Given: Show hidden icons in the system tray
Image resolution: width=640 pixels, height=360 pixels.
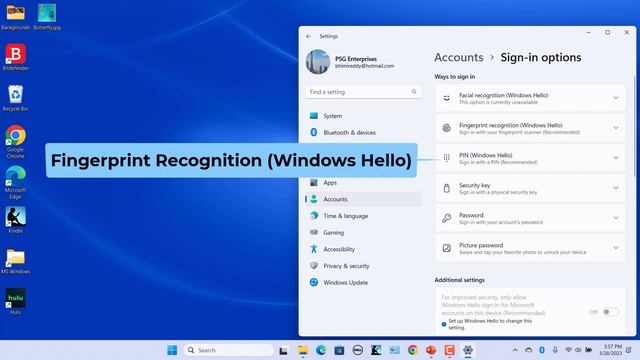Looking at the screenshot, I should [x=515, y=350].
